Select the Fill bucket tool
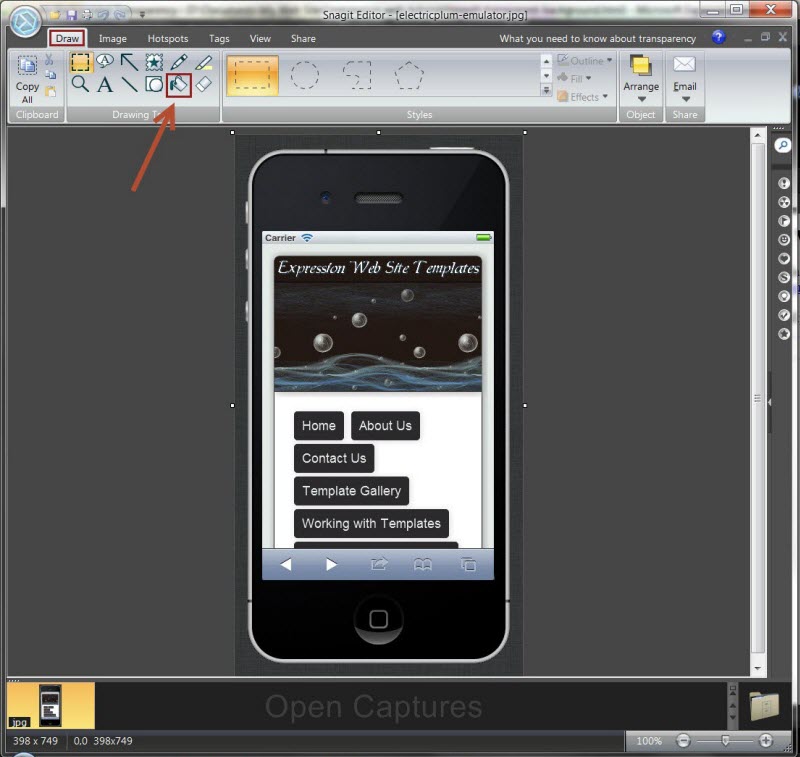Viewport: 800px width, 757px height. (179, 85)
